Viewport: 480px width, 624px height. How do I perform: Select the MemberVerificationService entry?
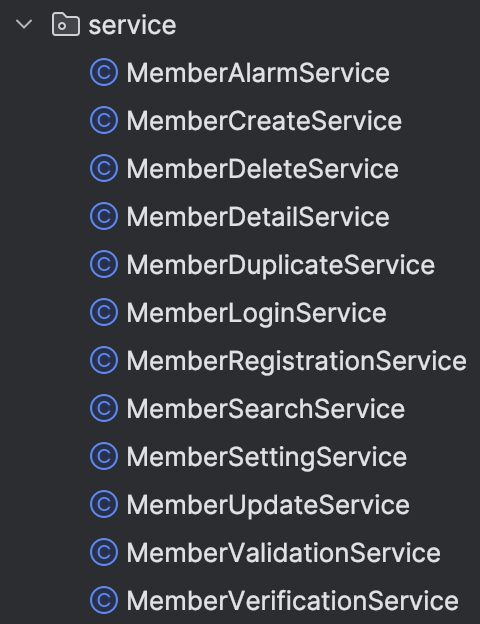[293, 601]
